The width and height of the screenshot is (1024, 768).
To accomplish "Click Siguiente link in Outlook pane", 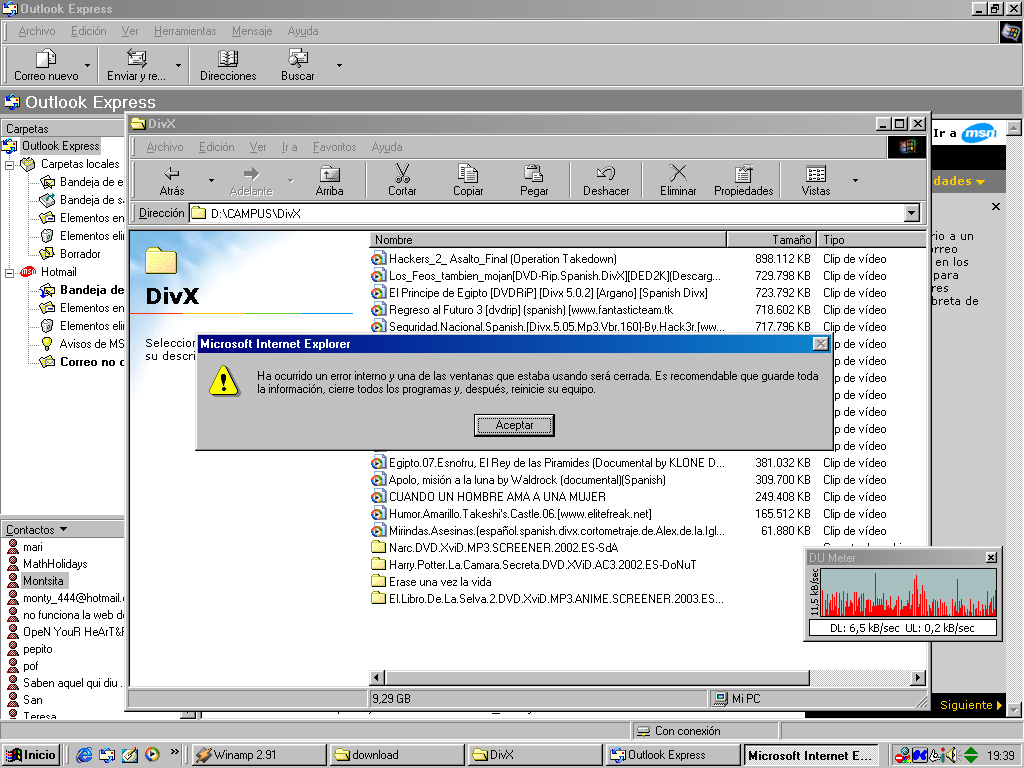I will tap(970, 705).
